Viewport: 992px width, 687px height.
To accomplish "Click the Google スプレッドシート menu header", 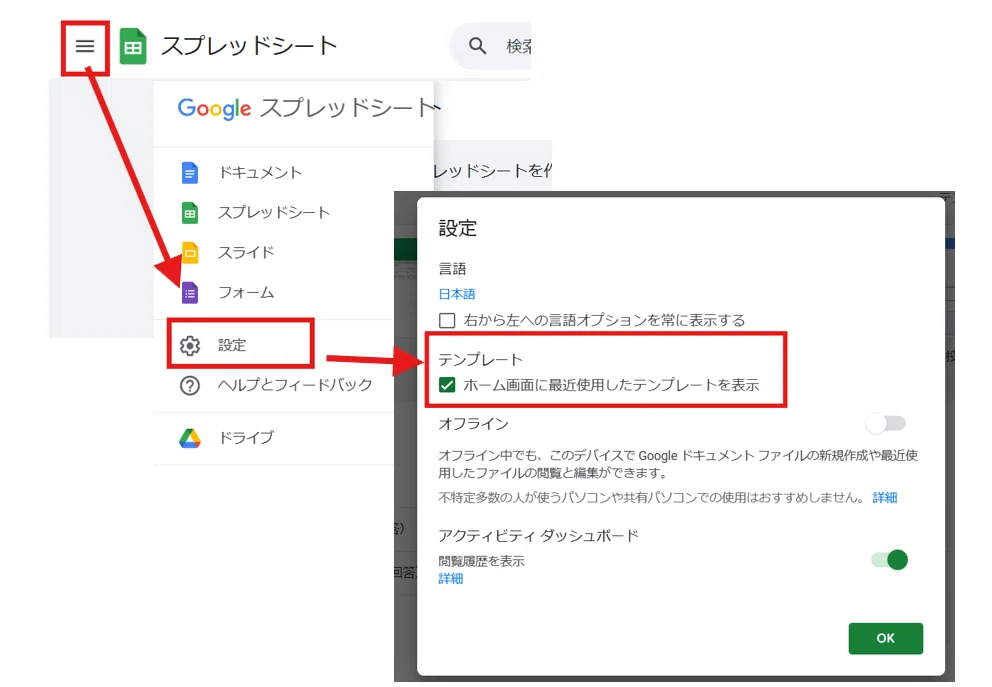I will (x=308, y=108).
